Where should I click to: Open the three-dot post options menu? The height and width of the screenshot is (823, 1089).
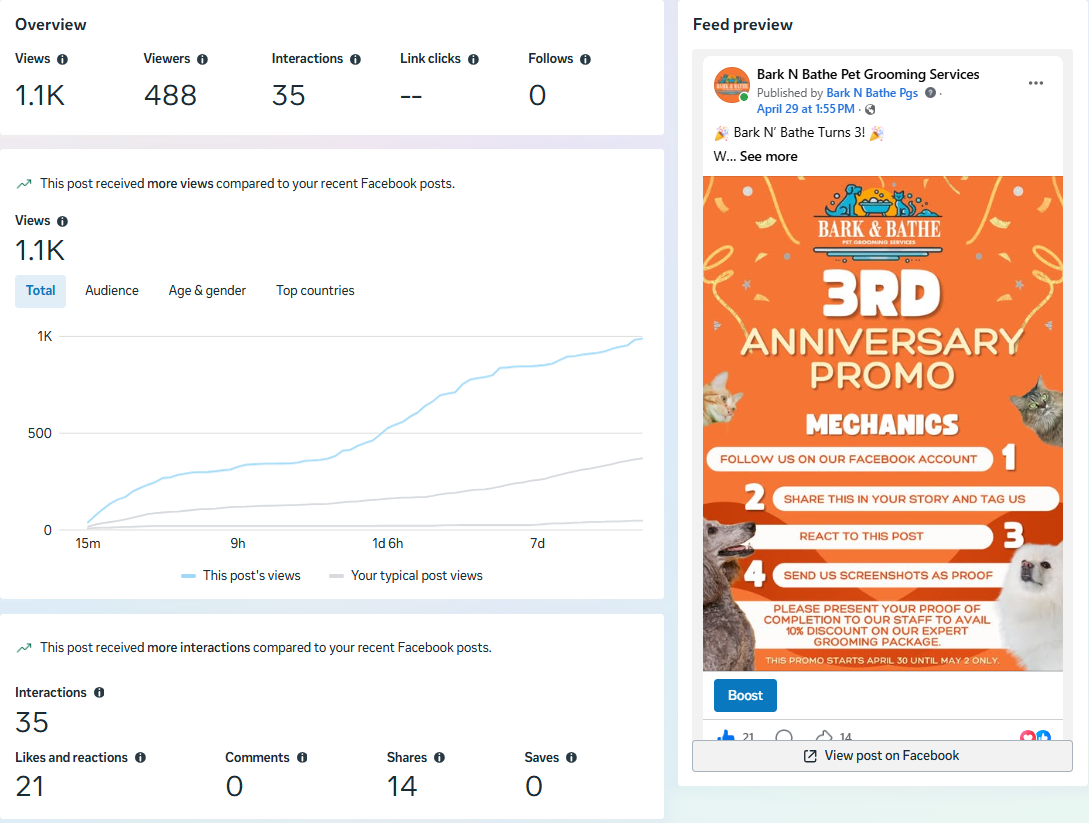(x=1036, y=83)
